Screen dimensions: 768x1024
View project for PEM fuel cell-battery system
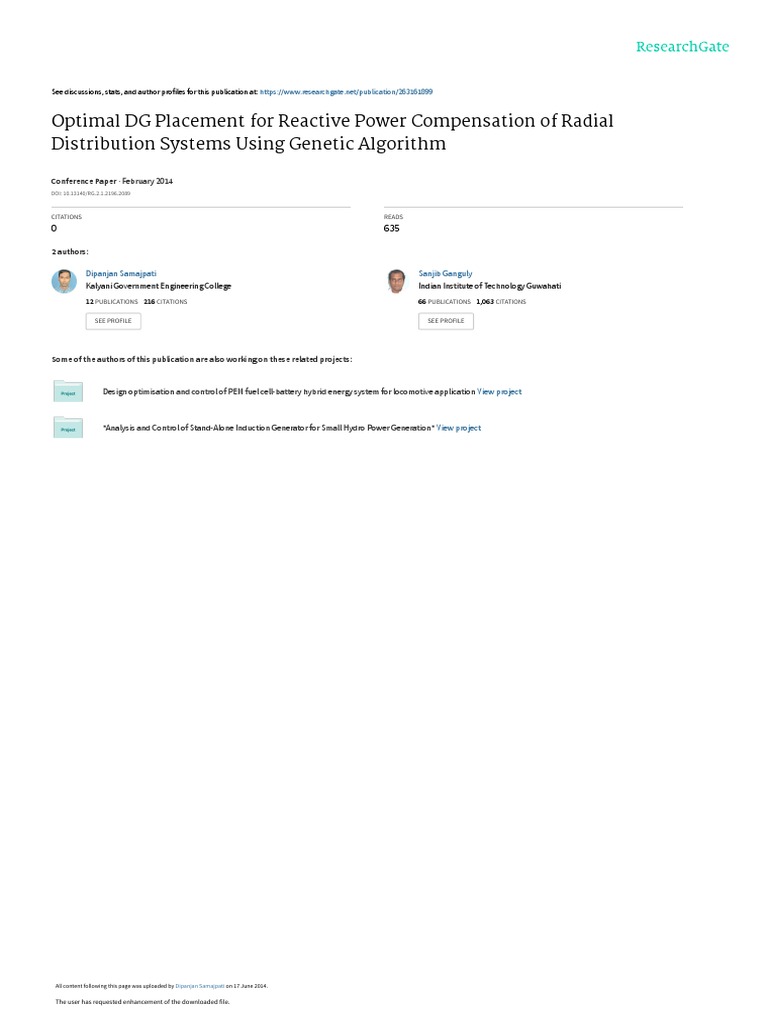point(499,392)
